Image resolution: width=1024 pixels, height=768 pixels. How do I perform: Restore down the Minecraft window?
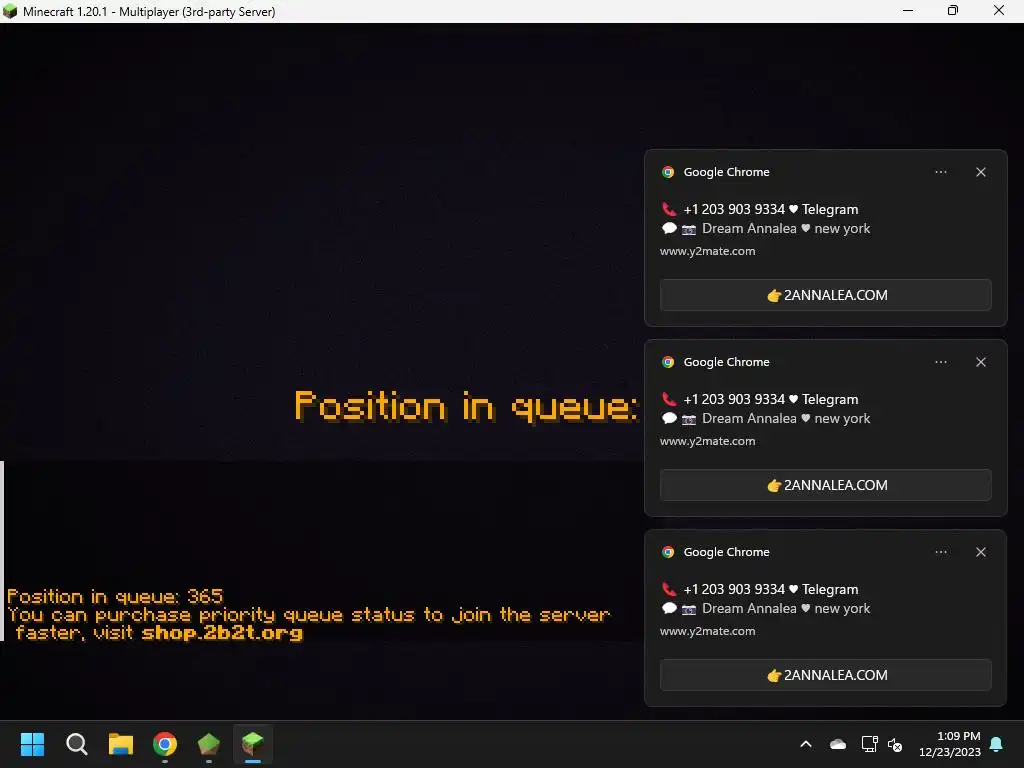tap(953, 10)
